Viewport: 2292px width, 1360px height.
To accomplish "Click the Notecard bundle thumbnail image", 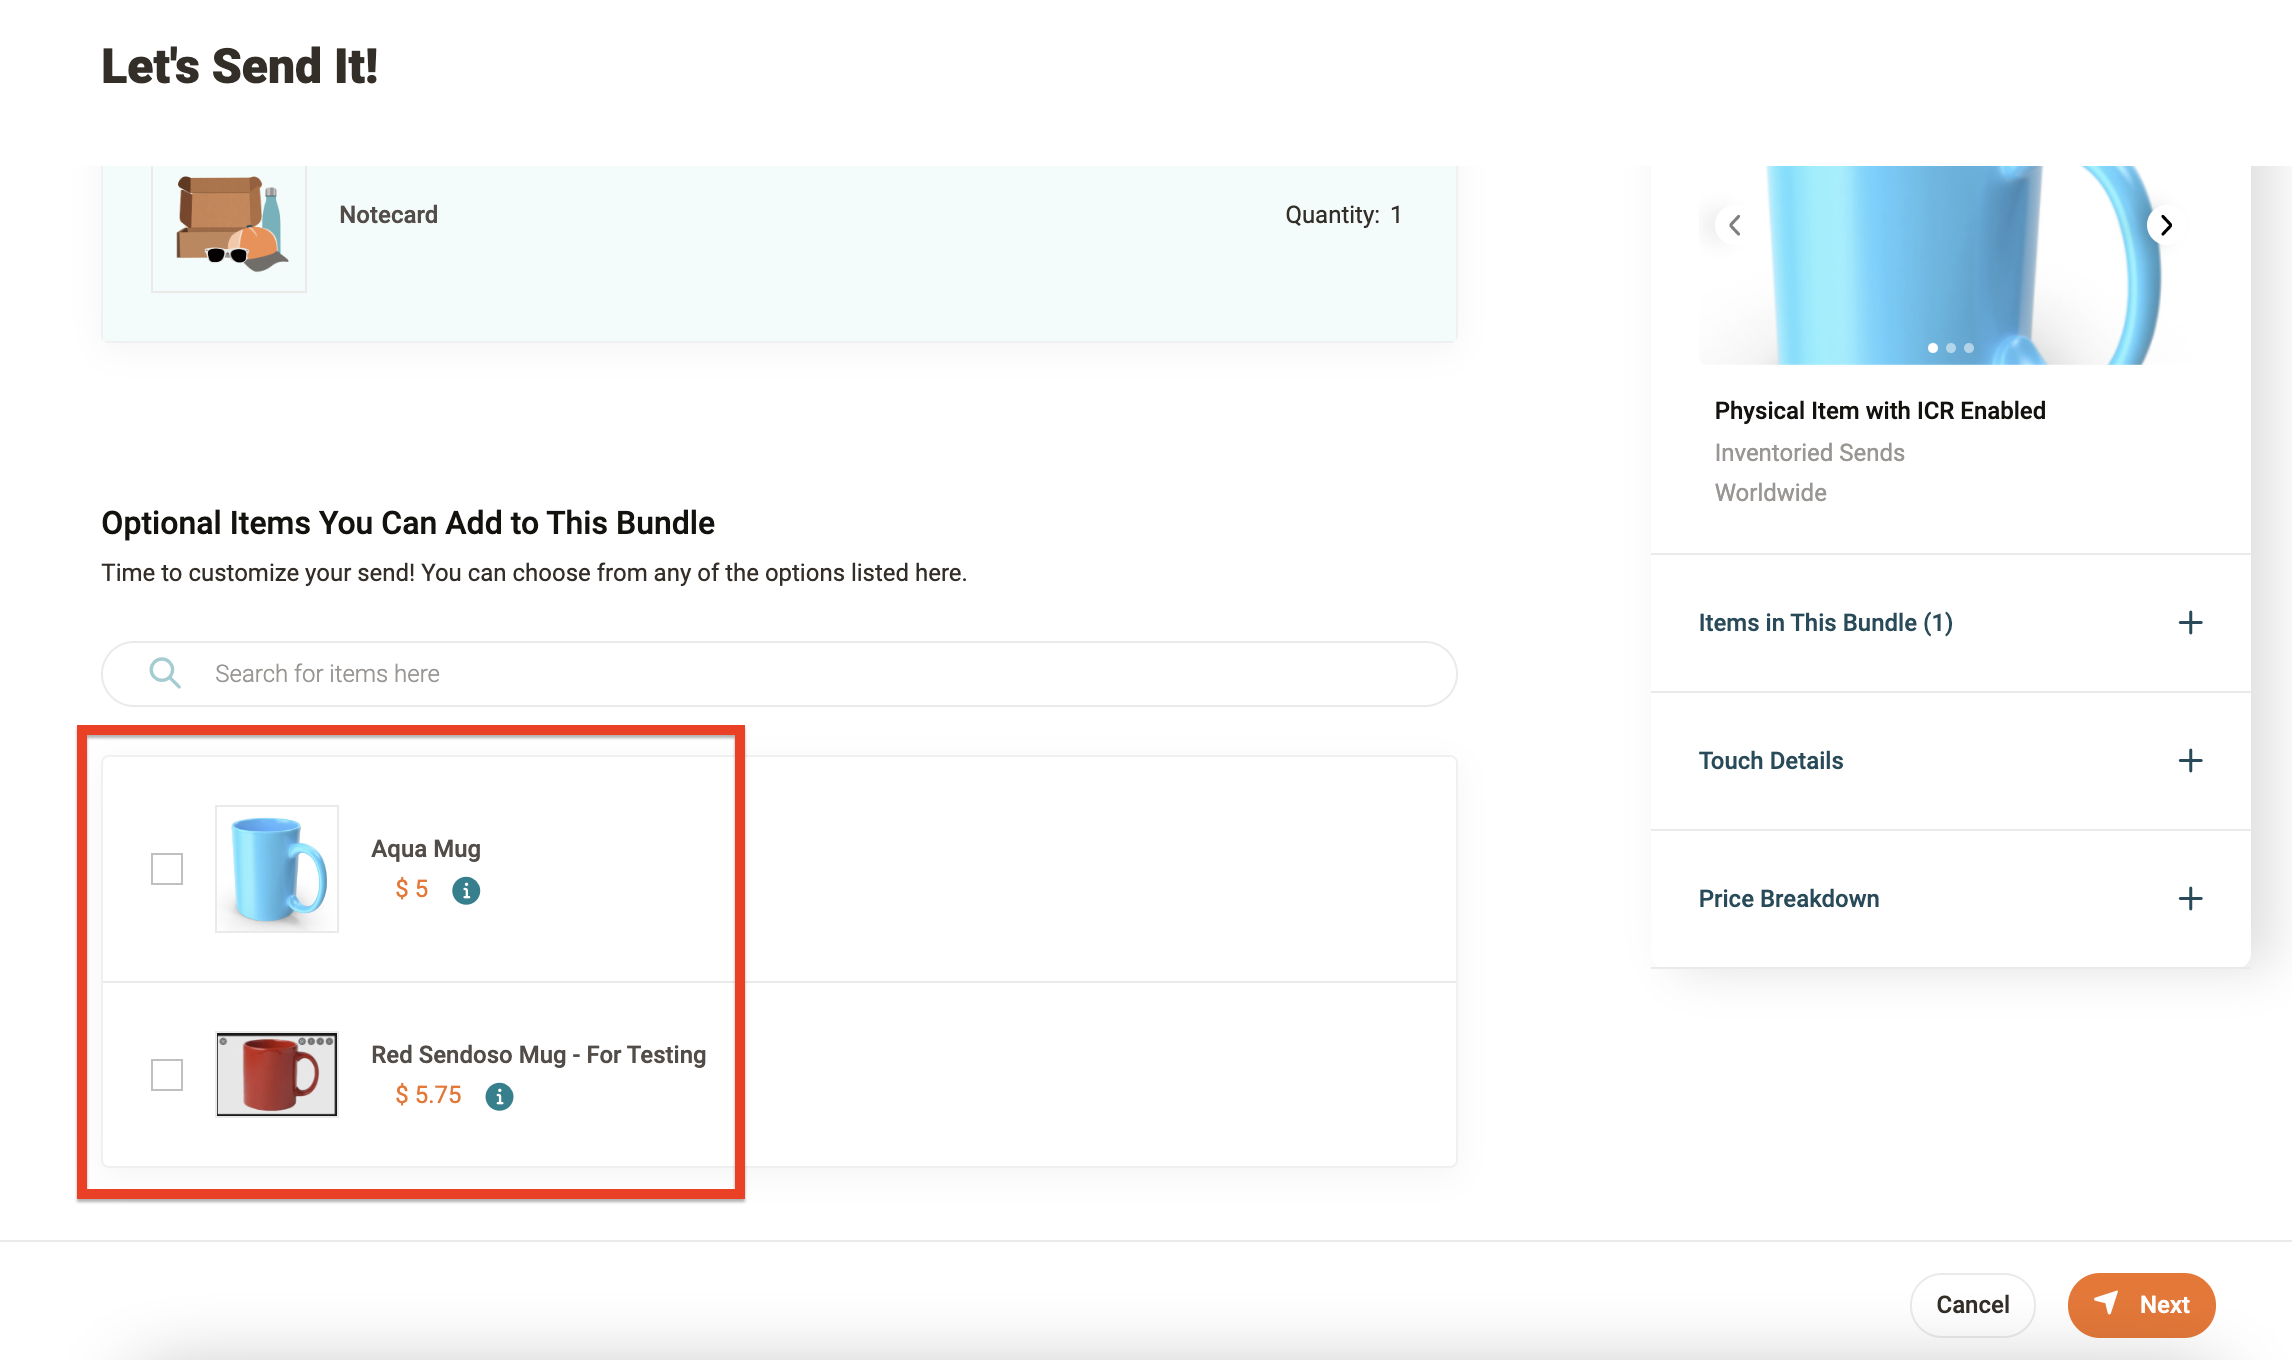I will (x=229, y=225).
